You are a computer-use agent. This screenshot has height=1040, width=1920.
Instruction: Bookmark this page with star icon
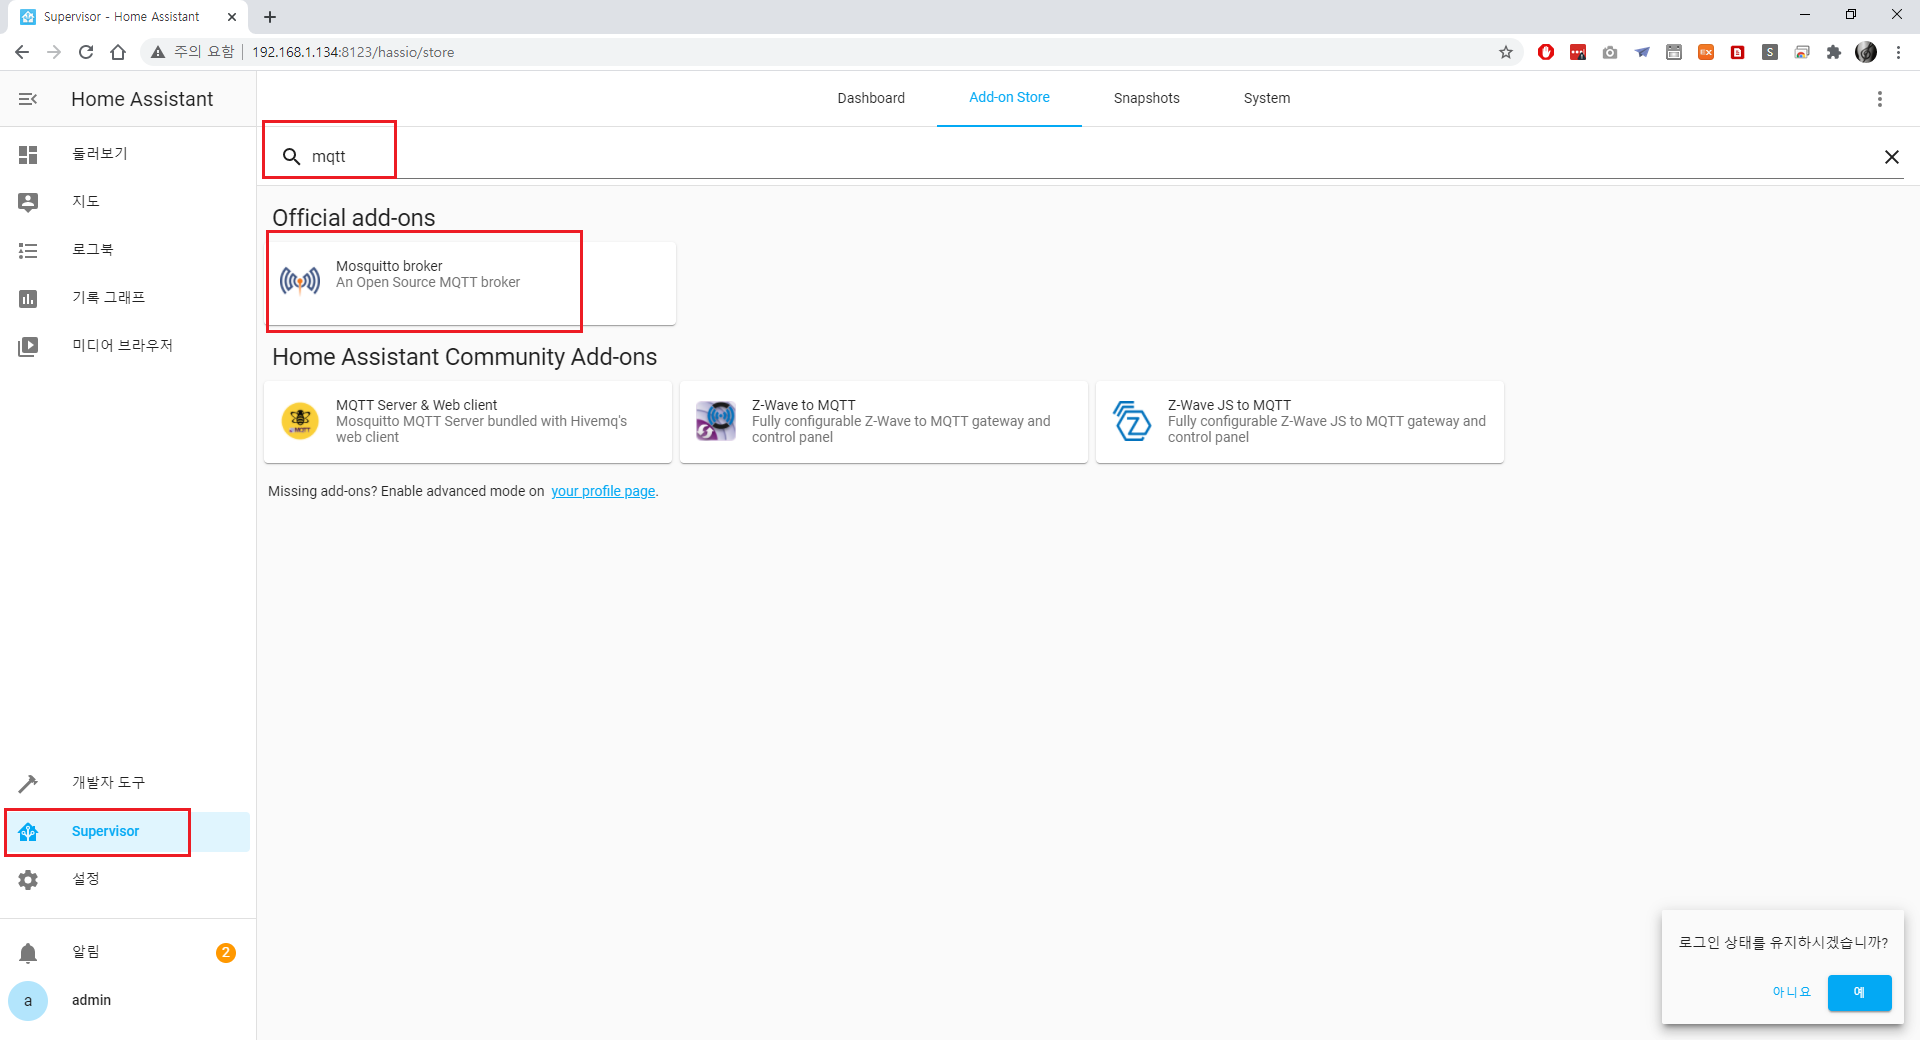pyautogui.click(x=1506, y=52)
